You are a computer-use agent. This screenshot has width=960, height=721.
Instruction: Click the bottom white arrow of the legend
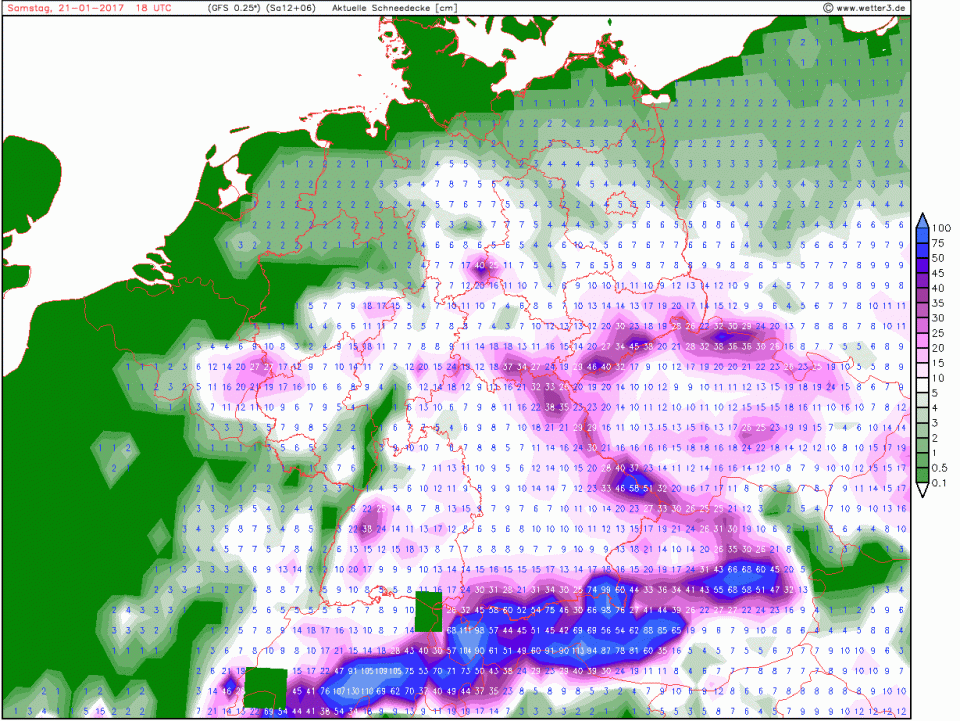click(924, 492)
